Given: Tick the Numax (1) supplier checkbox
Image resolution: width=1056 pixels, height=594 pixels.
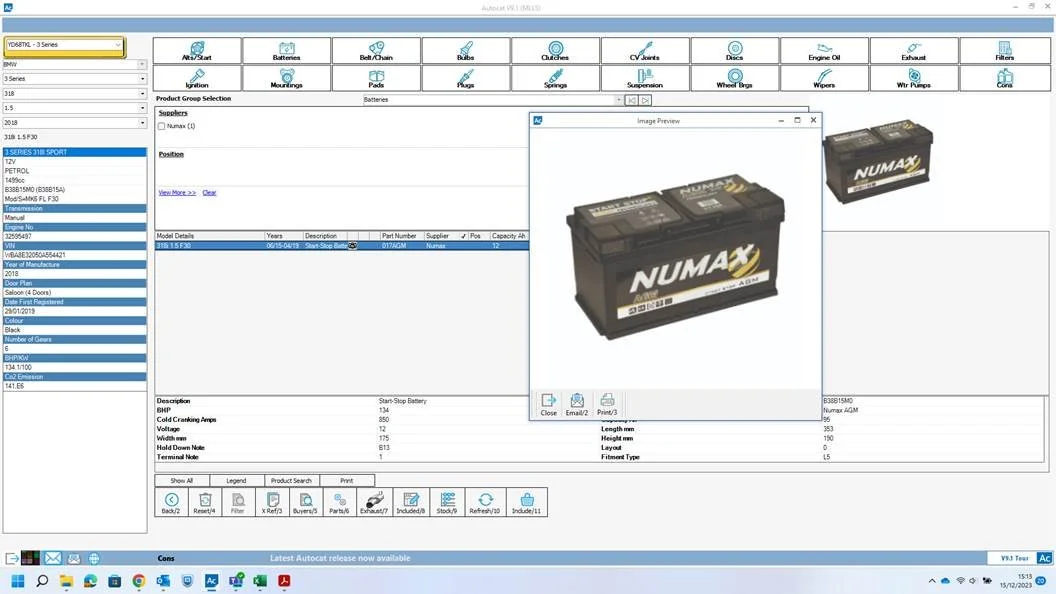Looking at the screenshot, I should [162, 126].
